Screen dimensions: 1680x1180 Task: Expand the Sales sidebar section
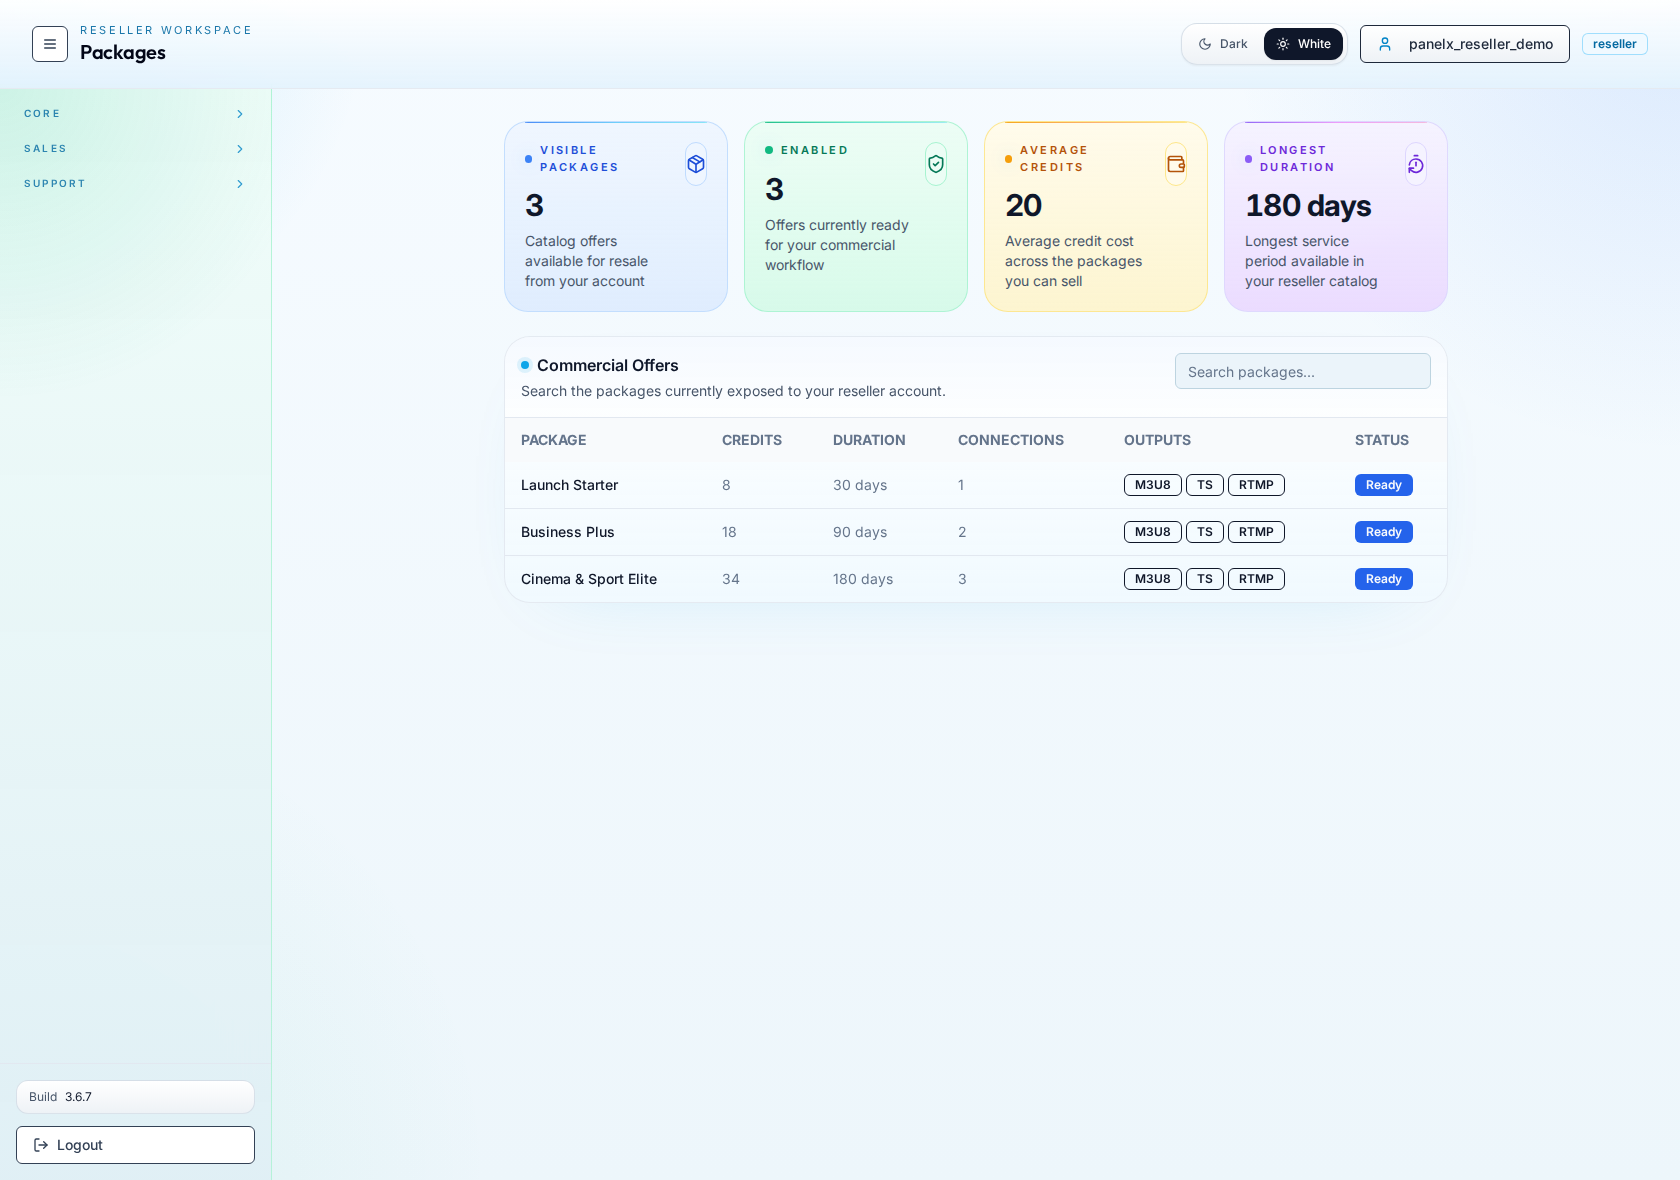135,148
